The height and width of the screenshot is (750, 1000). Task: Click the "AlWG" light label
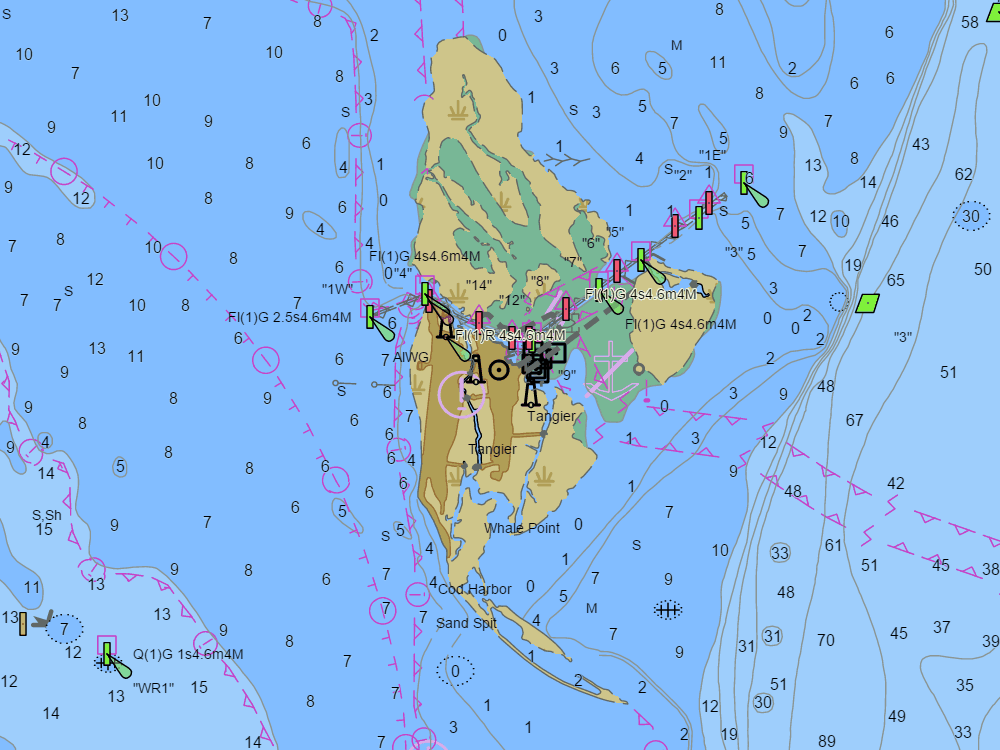(x=411, y=357)
